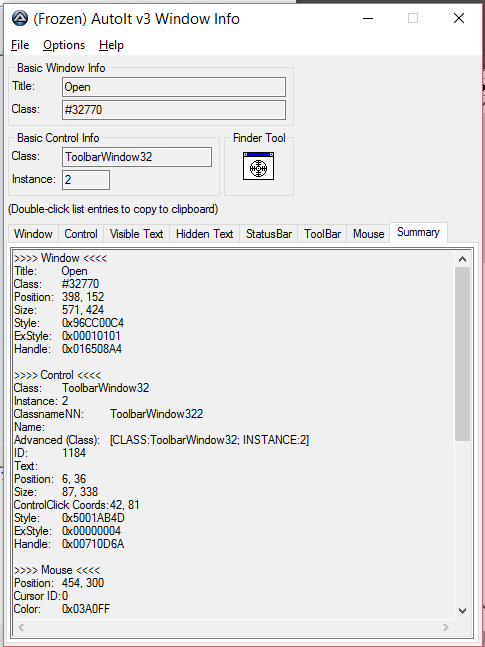Open the Options menu
485x647 pixels.
click(x=64, y=45)
